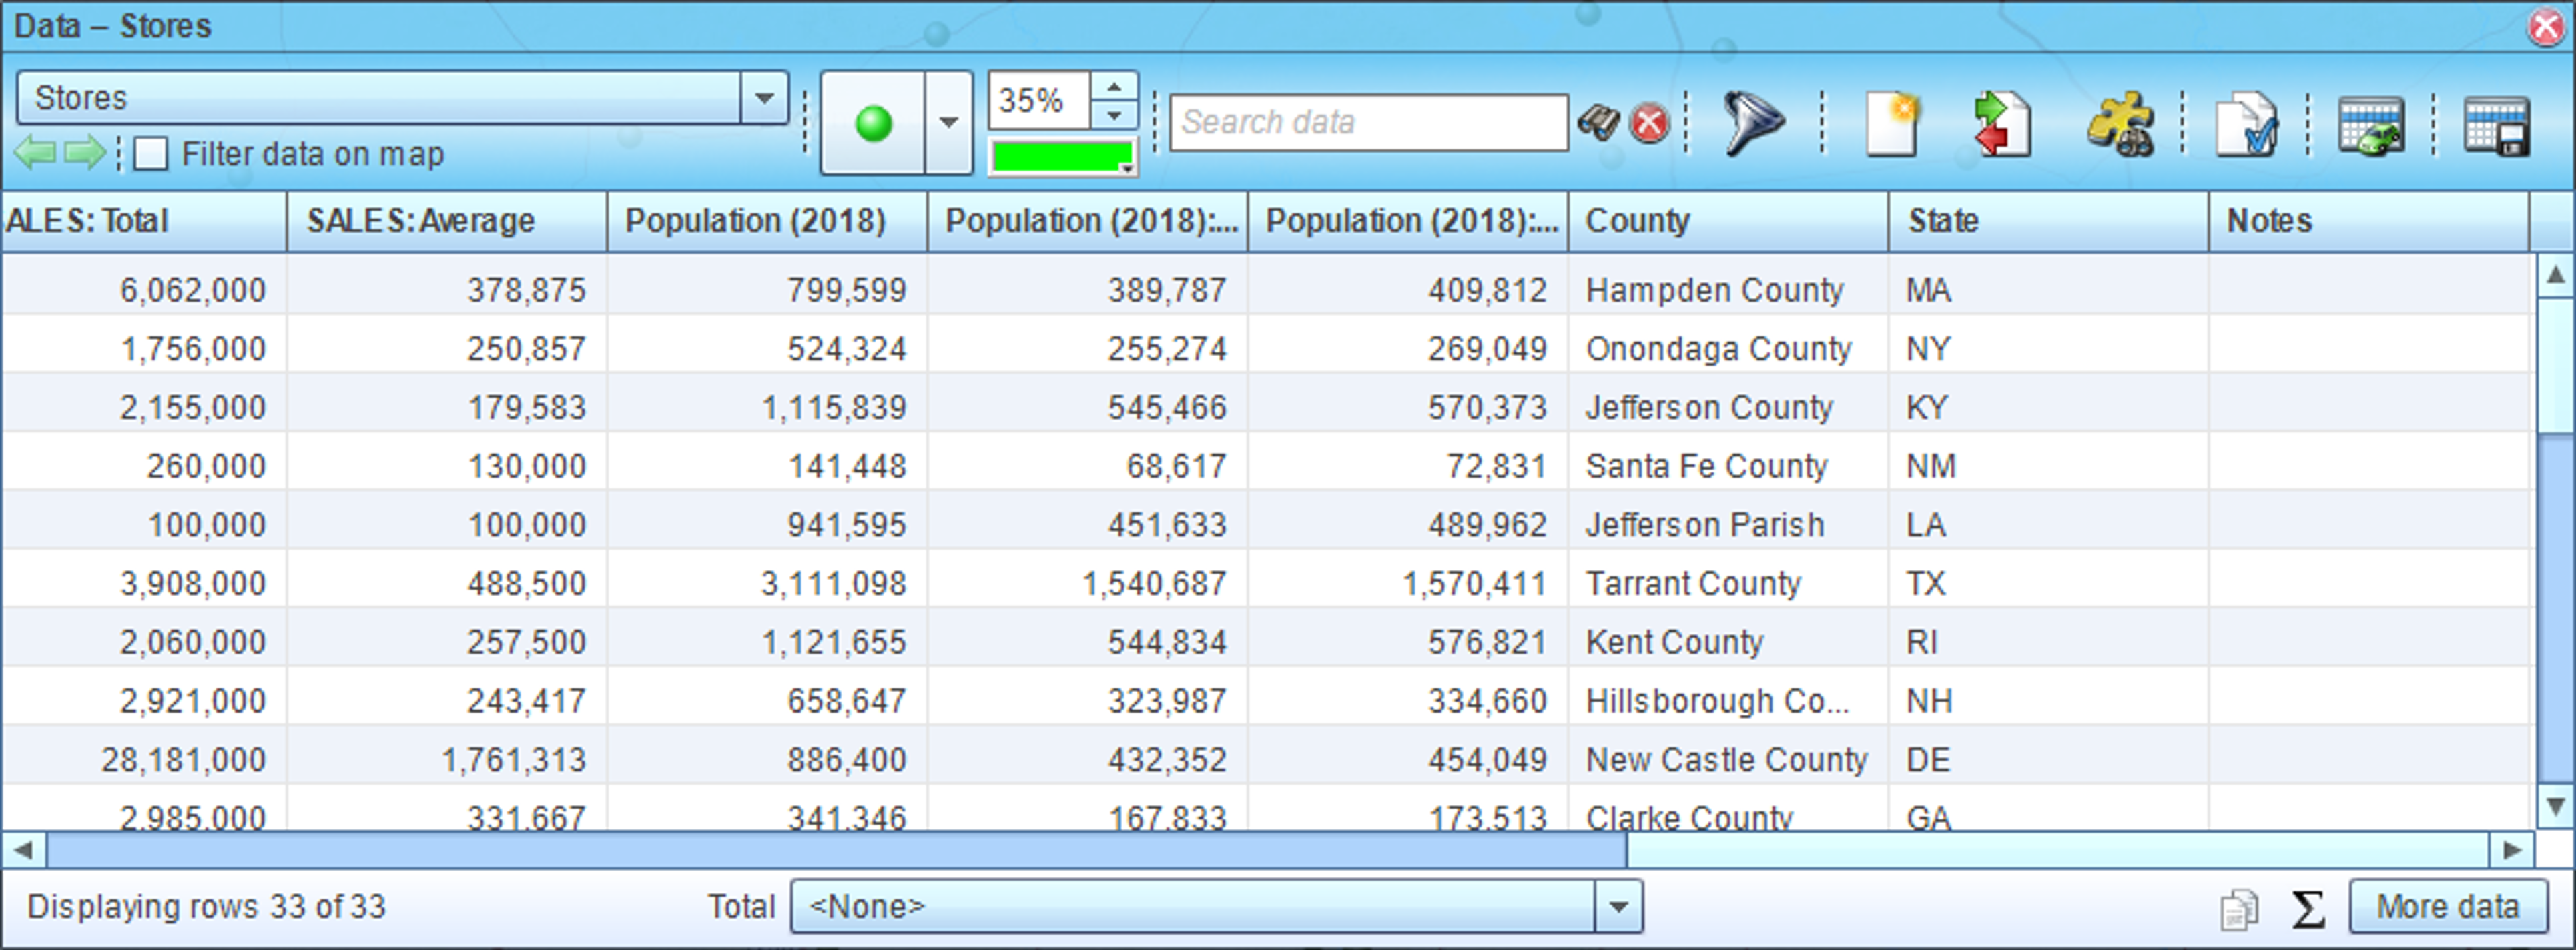Decrease the 35% value with the down arrow
2576x950 pixels.
click(x=1114, y=114)
